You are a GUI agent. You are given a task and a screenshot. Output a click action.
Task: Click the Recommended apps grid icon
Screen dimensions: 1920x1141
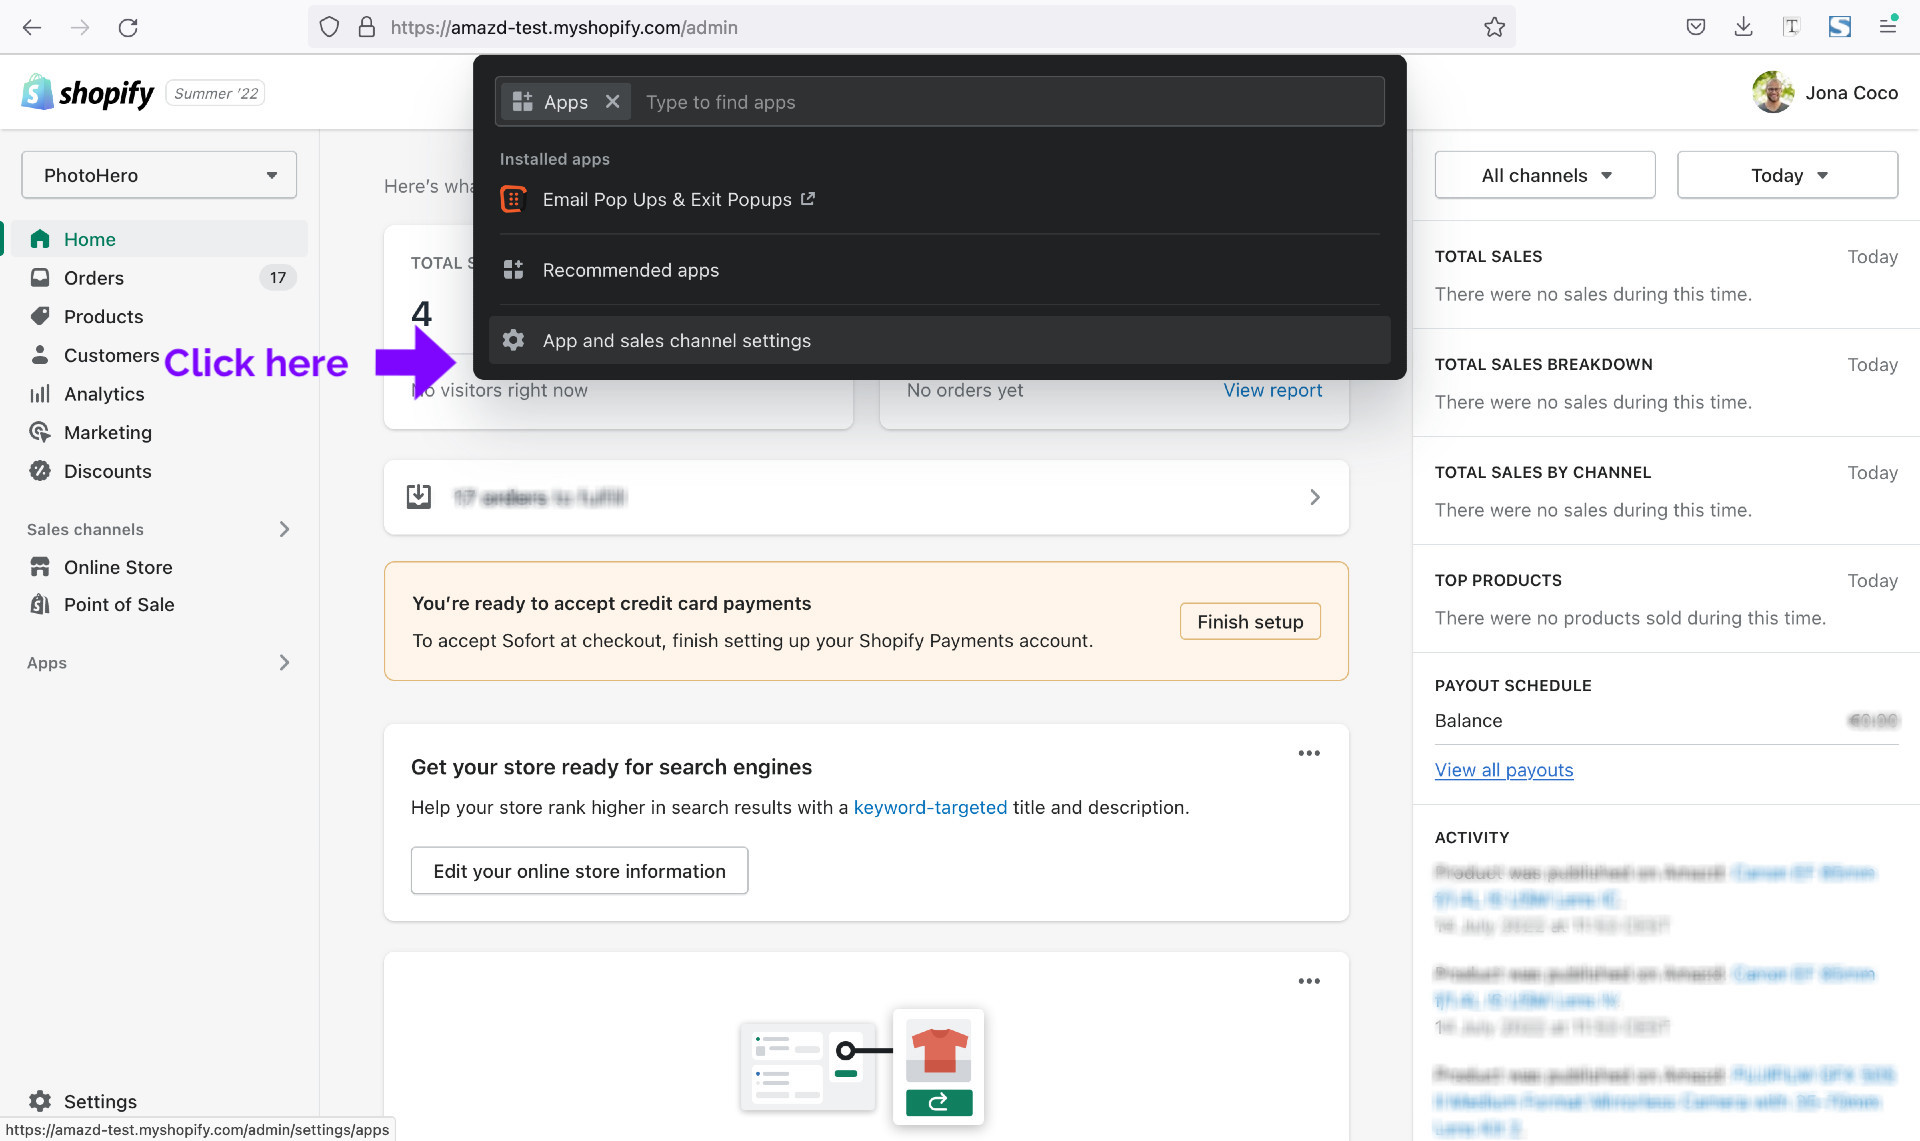tap(513, 269)
